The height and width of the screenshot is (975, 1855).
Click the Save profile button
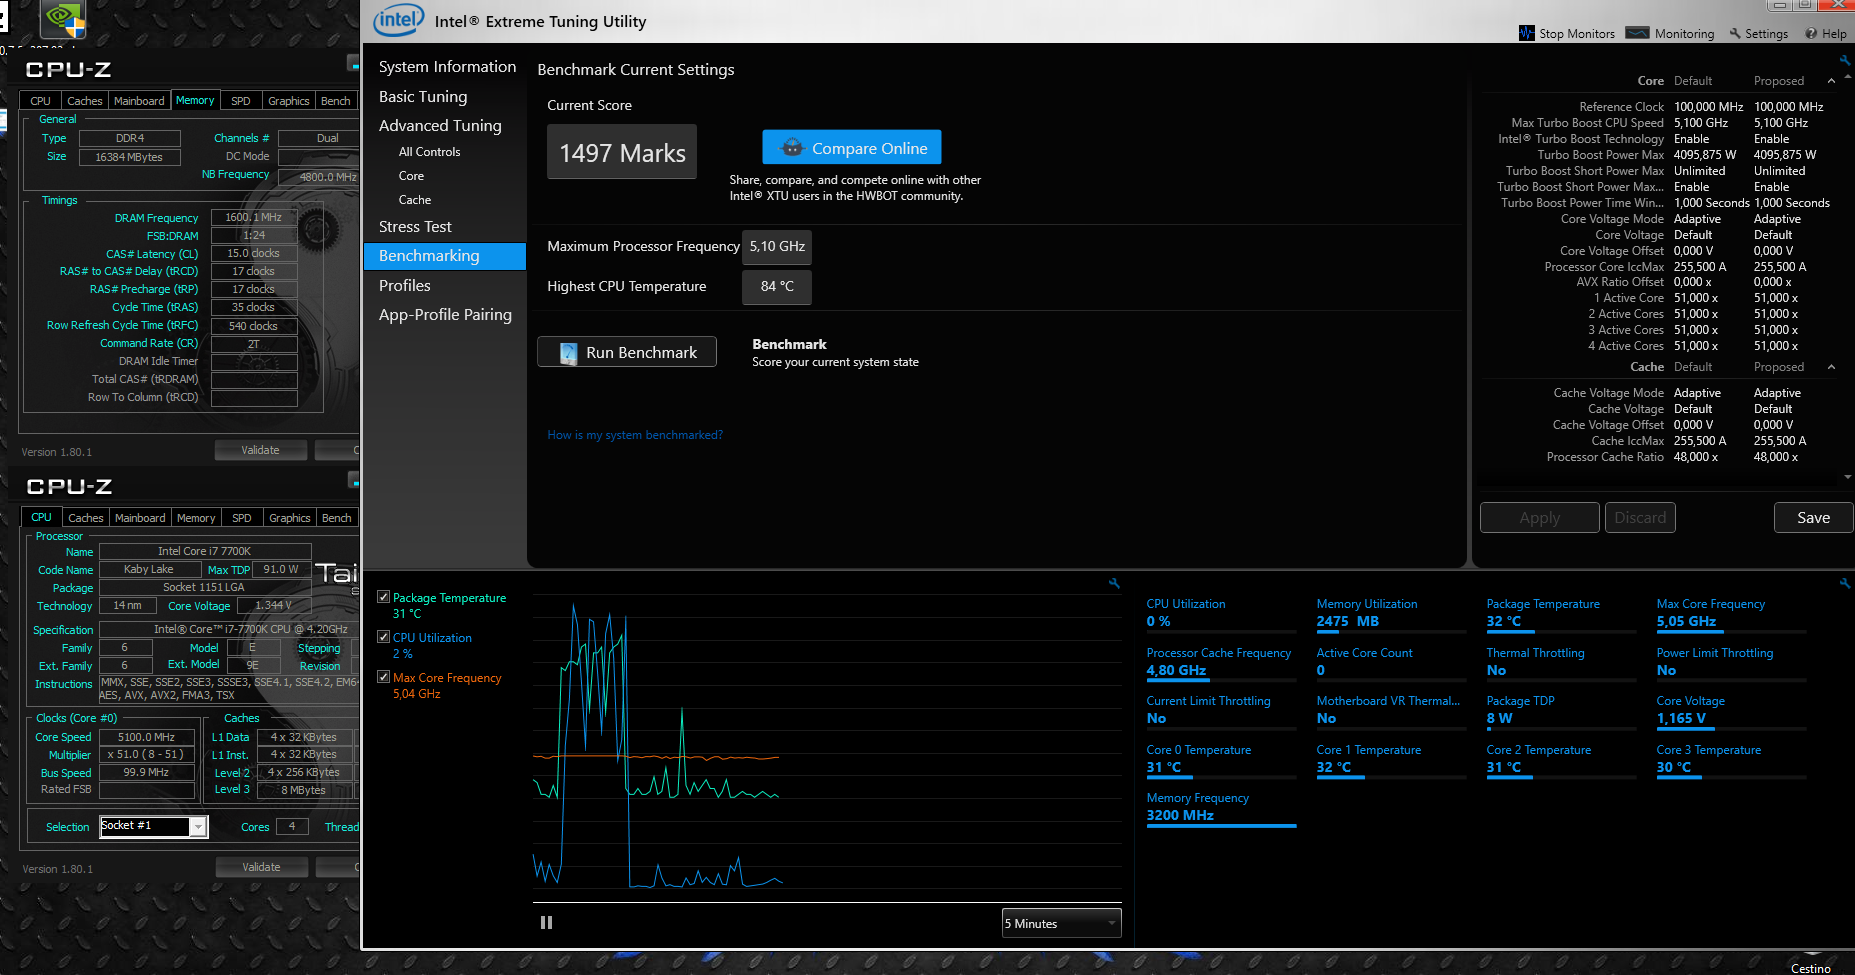[x=1813, y=518]
